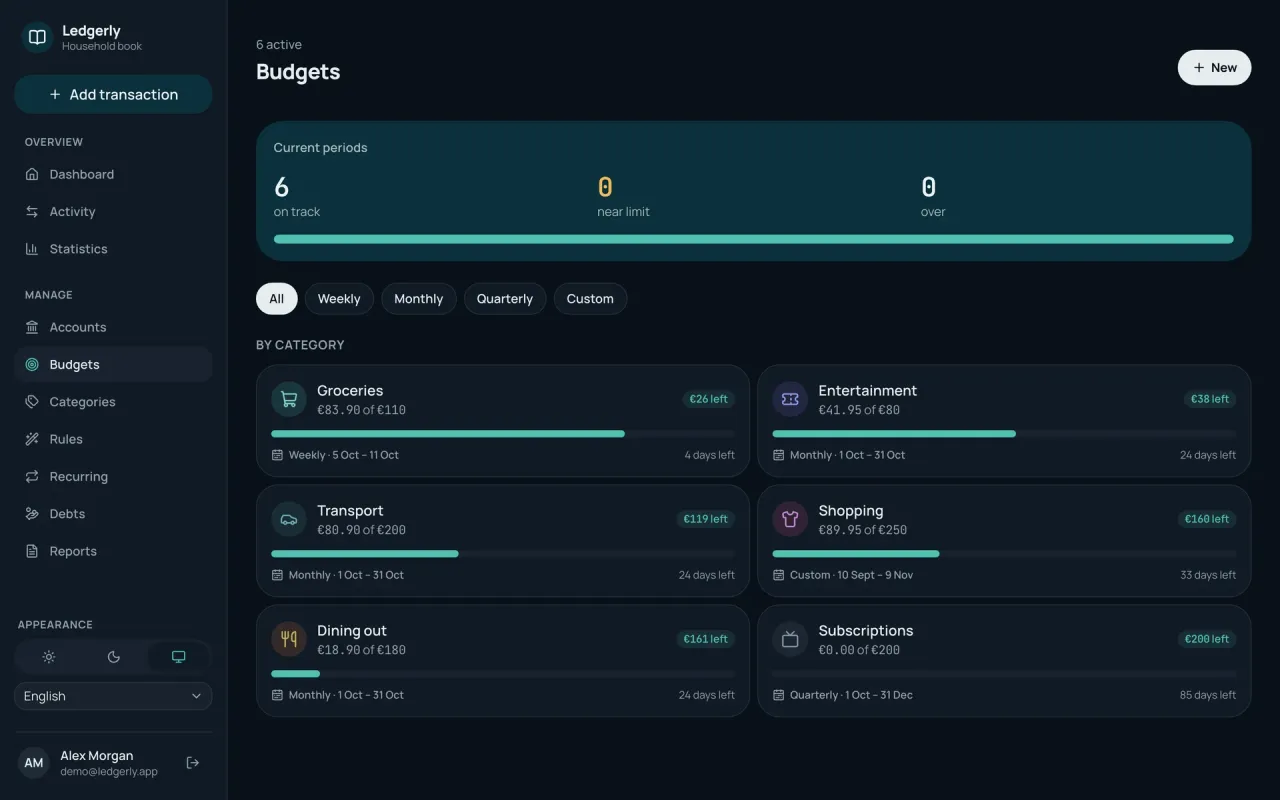Open Categories in sidebar
The image size is (1280, 800).
click(113, 402)
